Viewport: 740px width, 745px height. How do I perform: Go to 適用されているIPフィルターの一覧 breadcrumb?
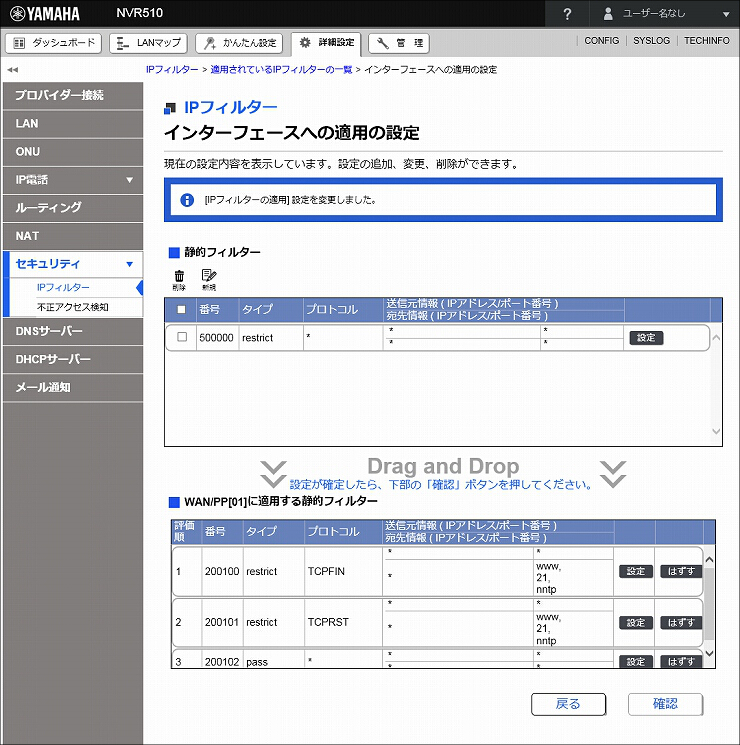(x=281, y=70)
